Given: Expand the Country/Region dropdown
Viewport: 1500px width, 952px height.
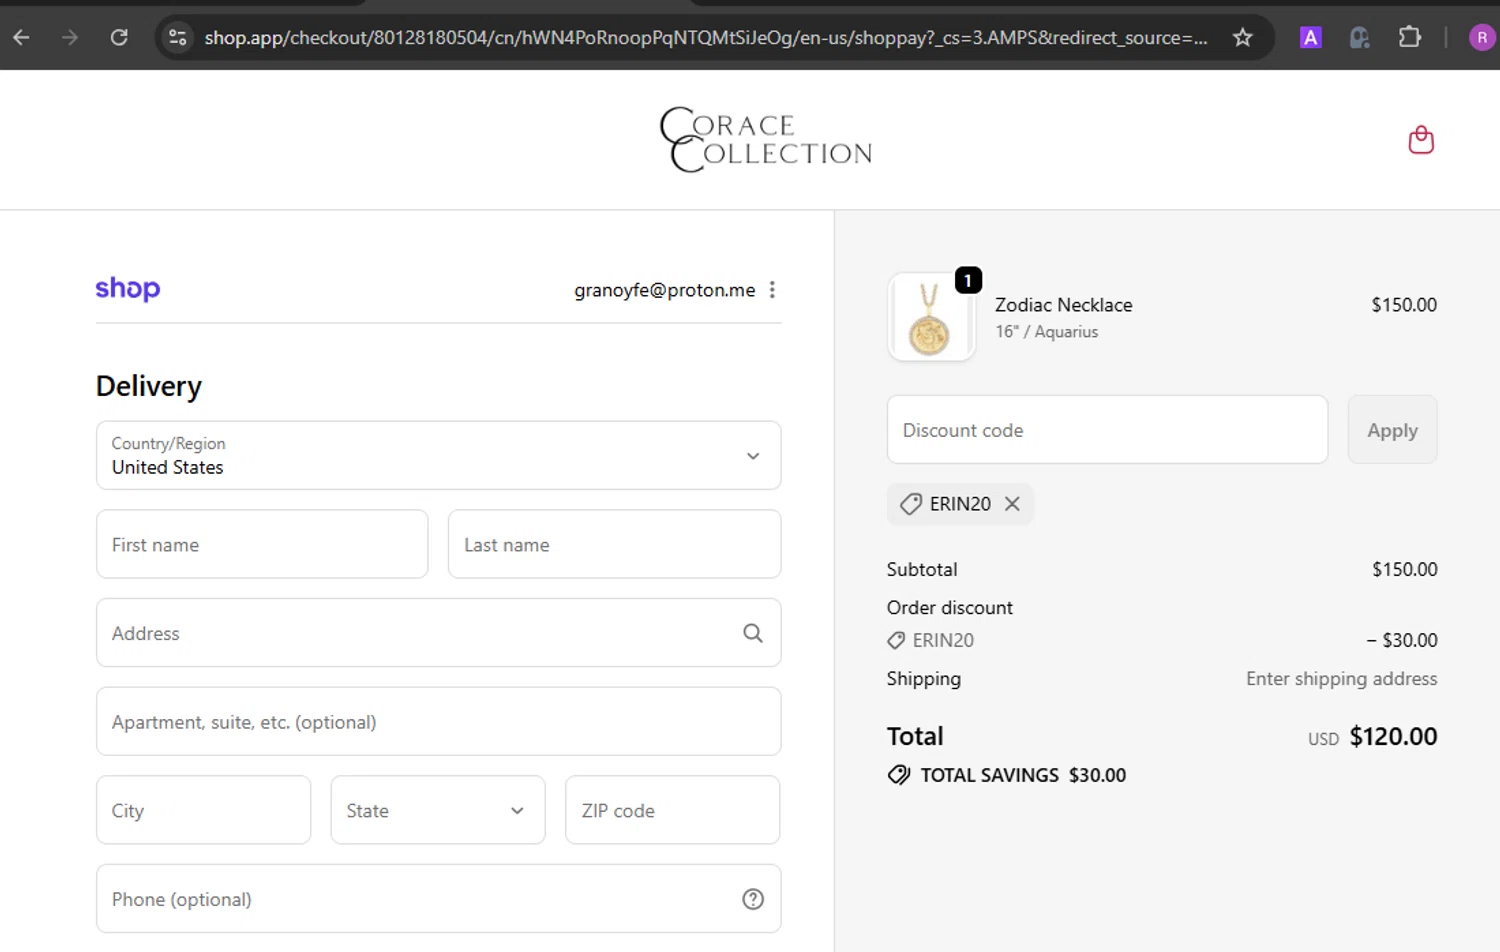Looking at the screenshot, I should tap(438, 455).
